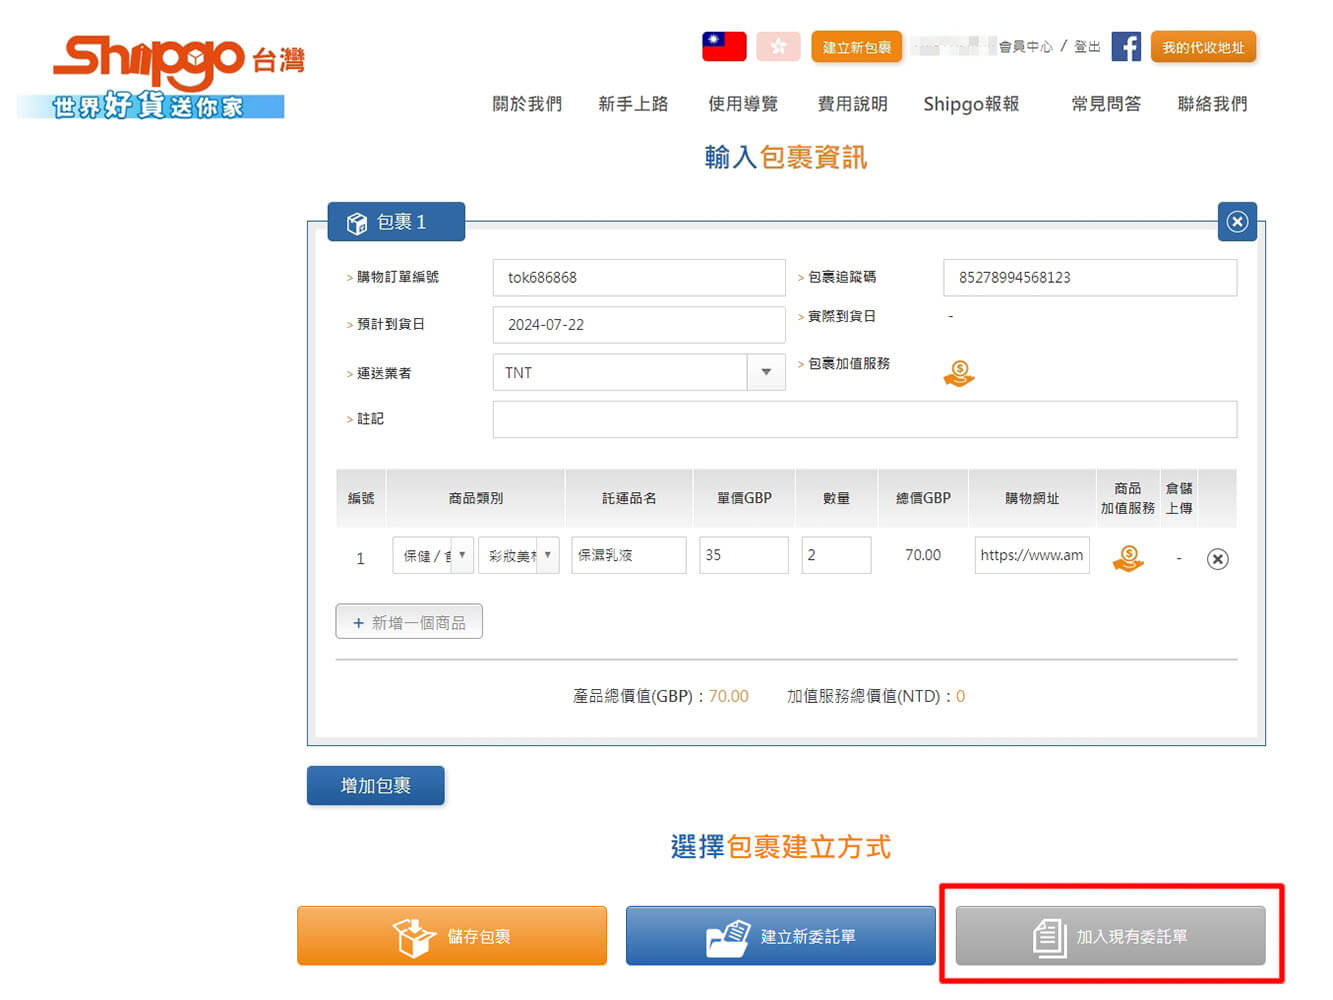Click the gray 加入現有委託單 button

[x=1111, y=936]
